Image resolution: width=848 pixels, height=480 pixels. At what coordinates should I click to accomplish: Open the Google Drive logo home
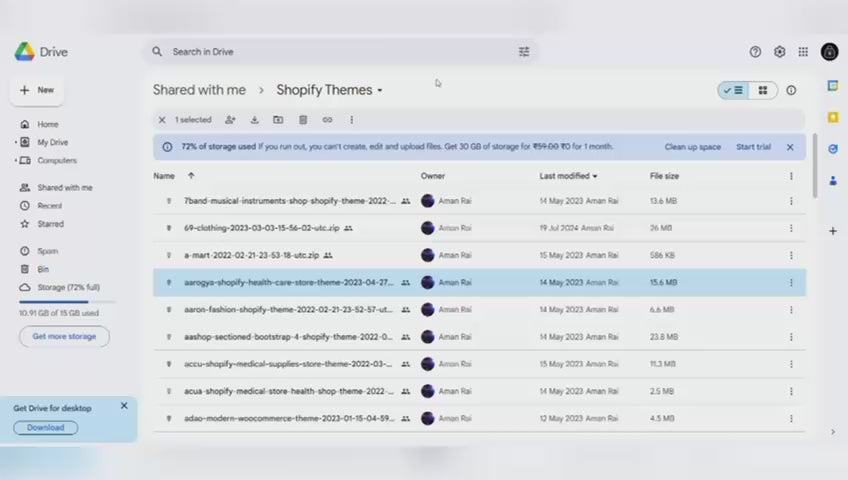41,52
